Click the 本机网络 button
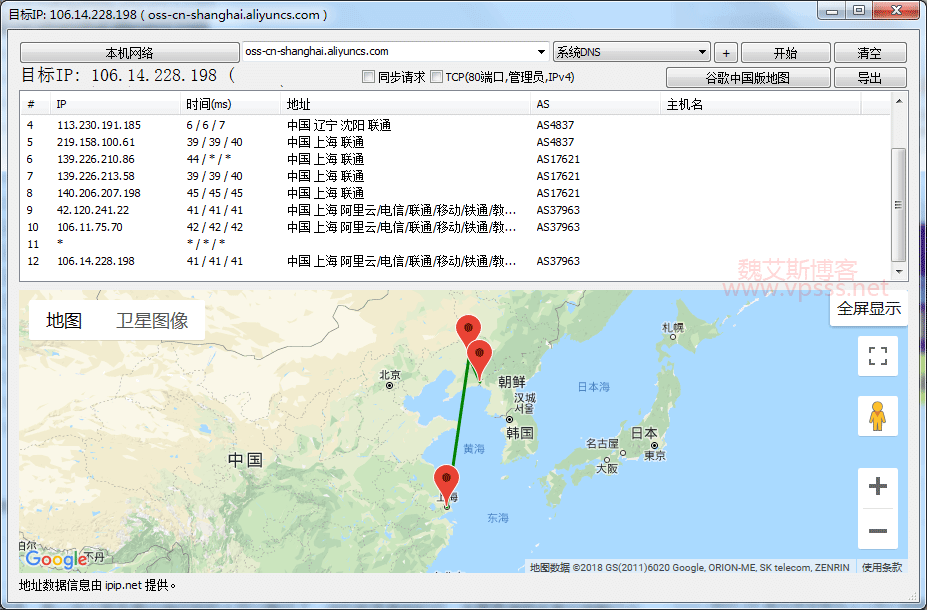 coord(129,53)
